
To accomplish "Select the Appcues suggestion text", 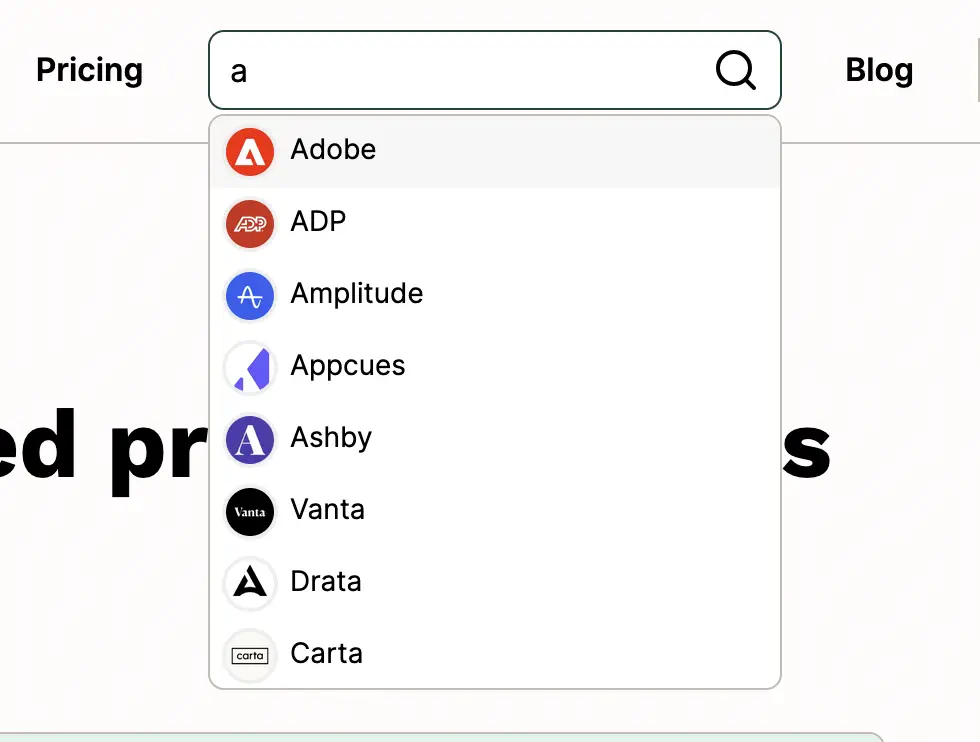I will [x=348, y=366].
